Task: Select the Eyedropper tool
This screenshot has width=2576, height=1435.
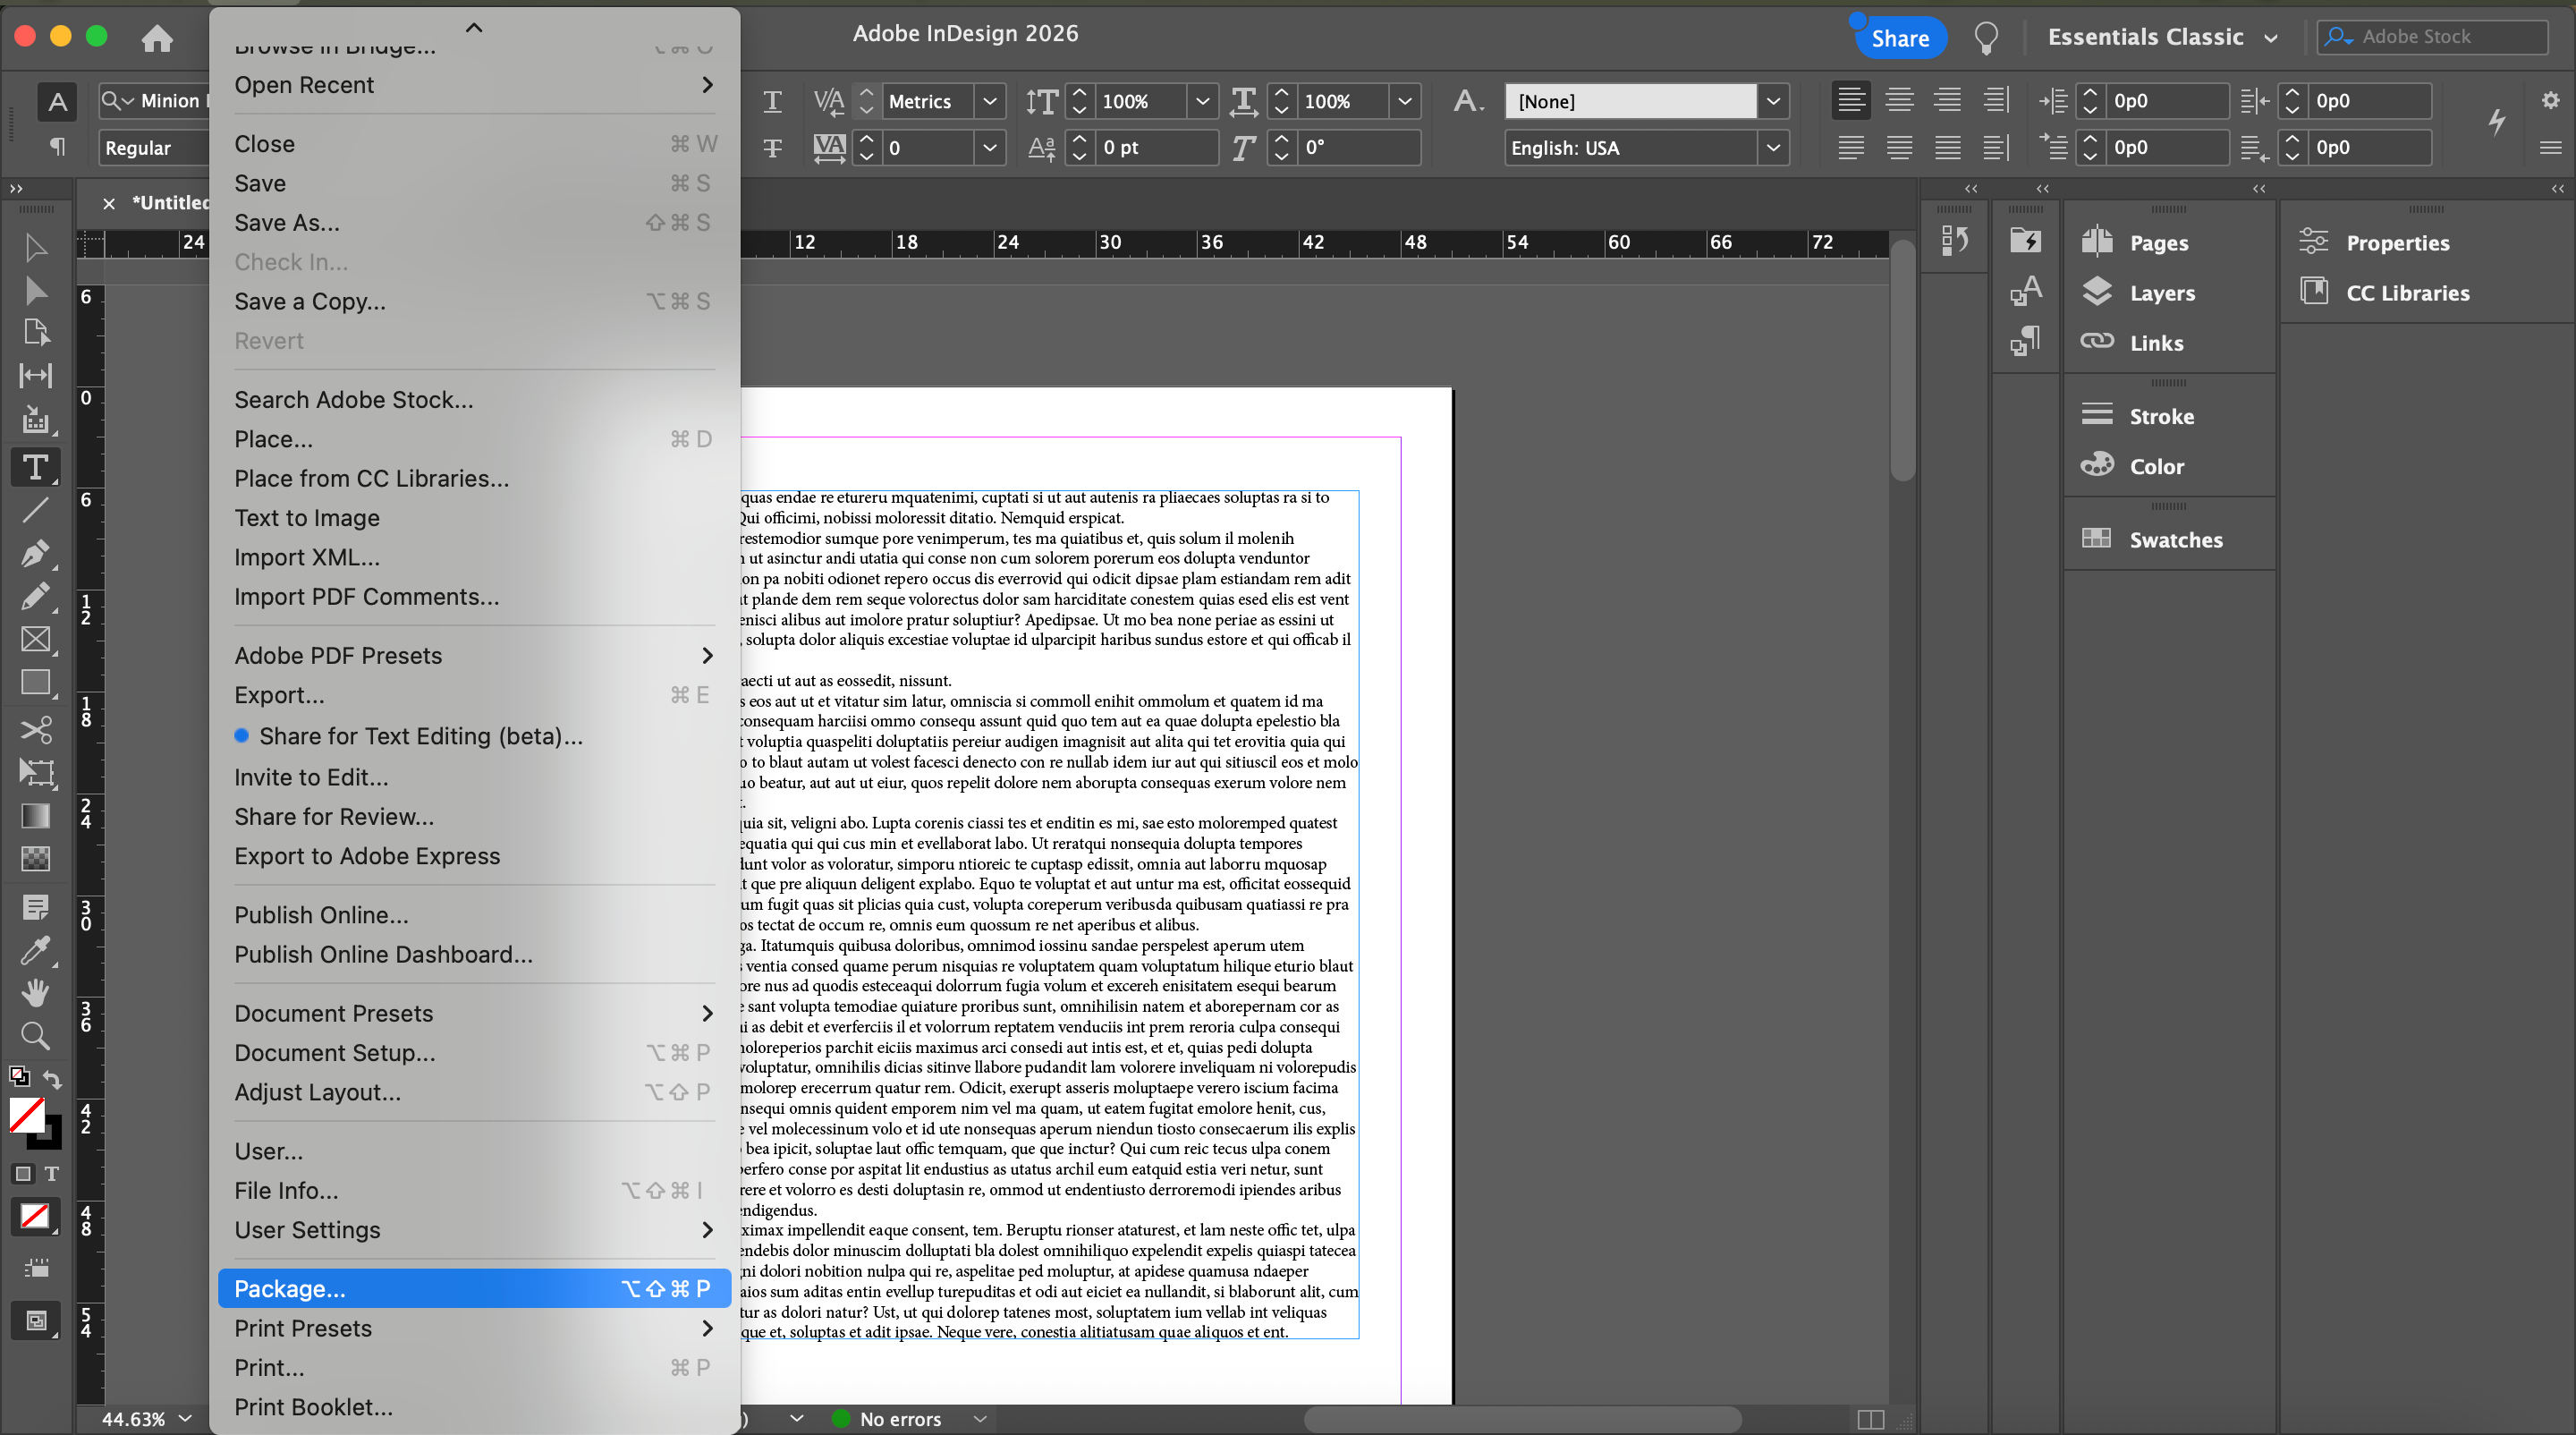Action: 35,949
